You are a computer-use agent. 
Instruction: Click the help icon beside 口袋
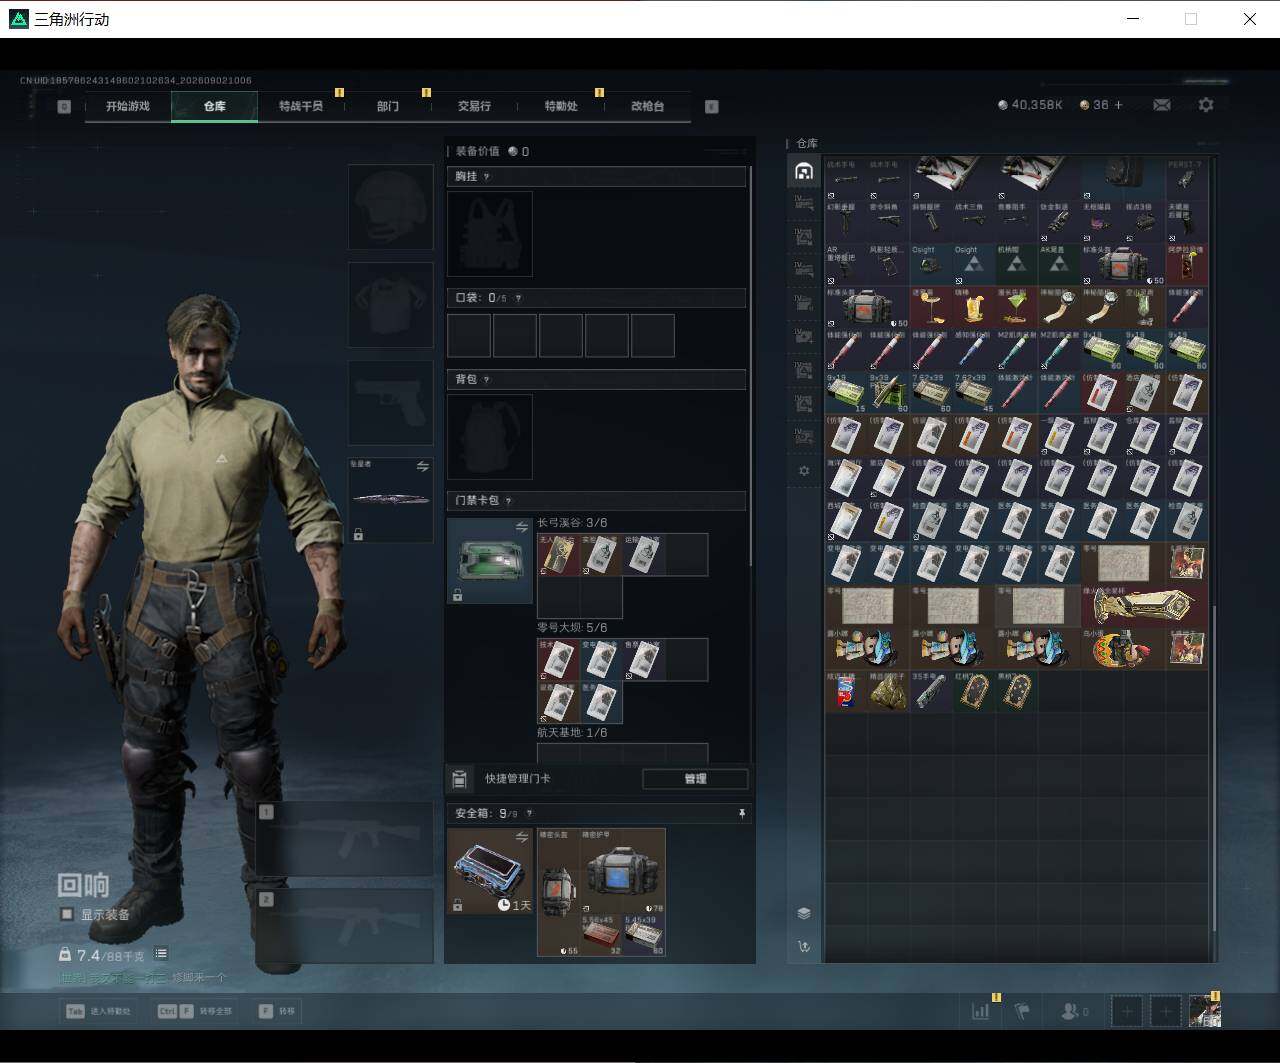[x=517, y=298]
